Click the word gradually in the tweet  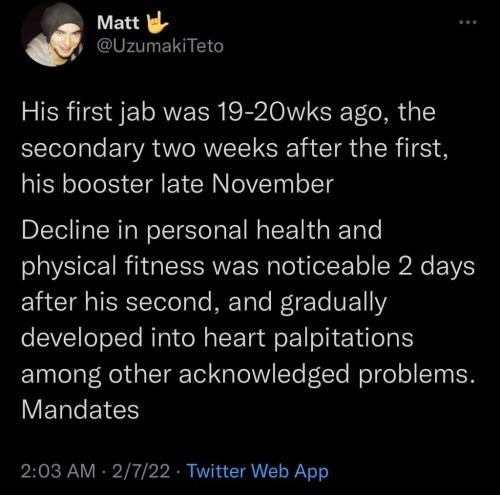333,303
